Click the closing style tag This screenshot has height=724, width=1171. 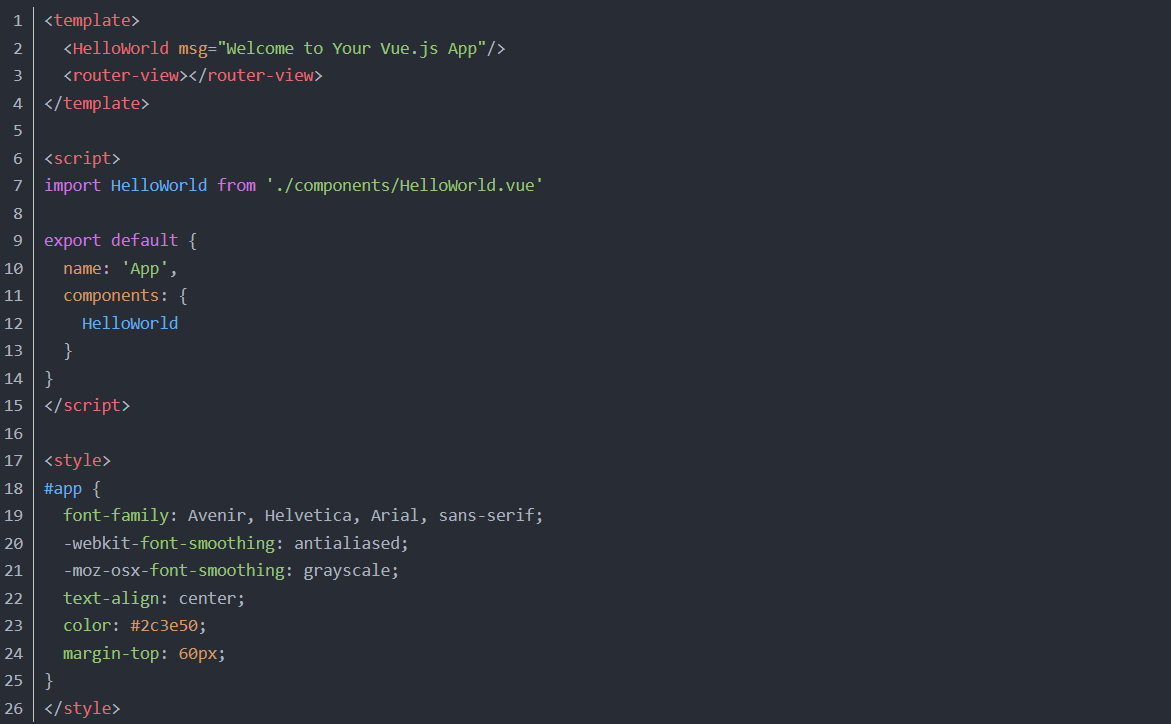[x=82, y=708]
